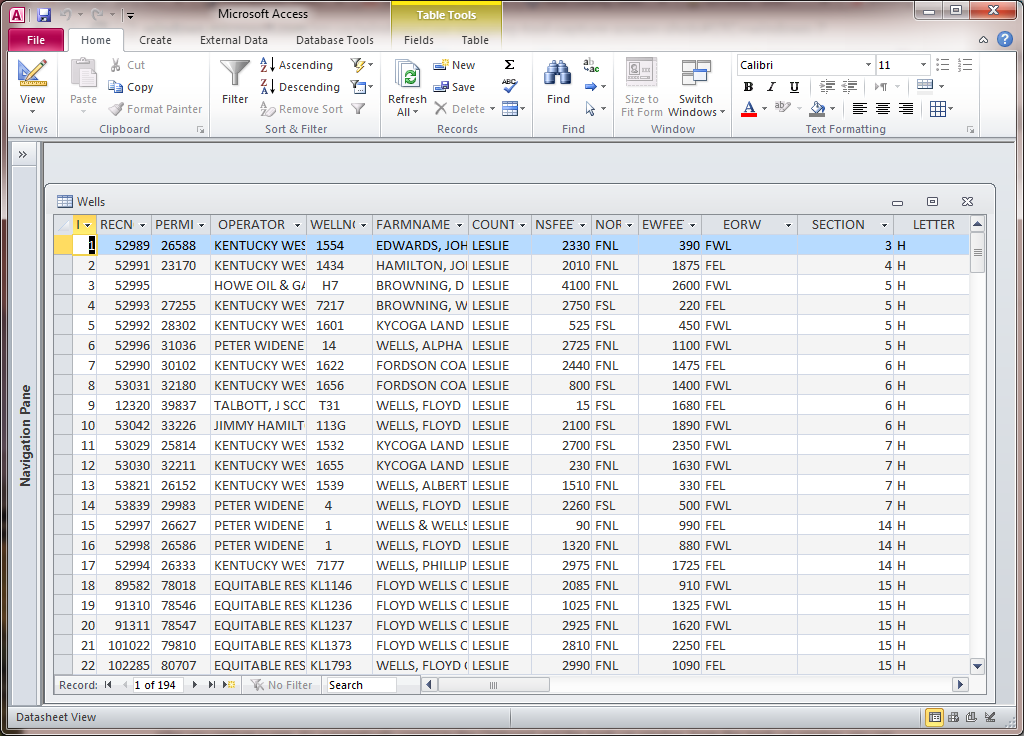
Task: Switch to PivotTable view in status bar
Action: click(953, 717)
